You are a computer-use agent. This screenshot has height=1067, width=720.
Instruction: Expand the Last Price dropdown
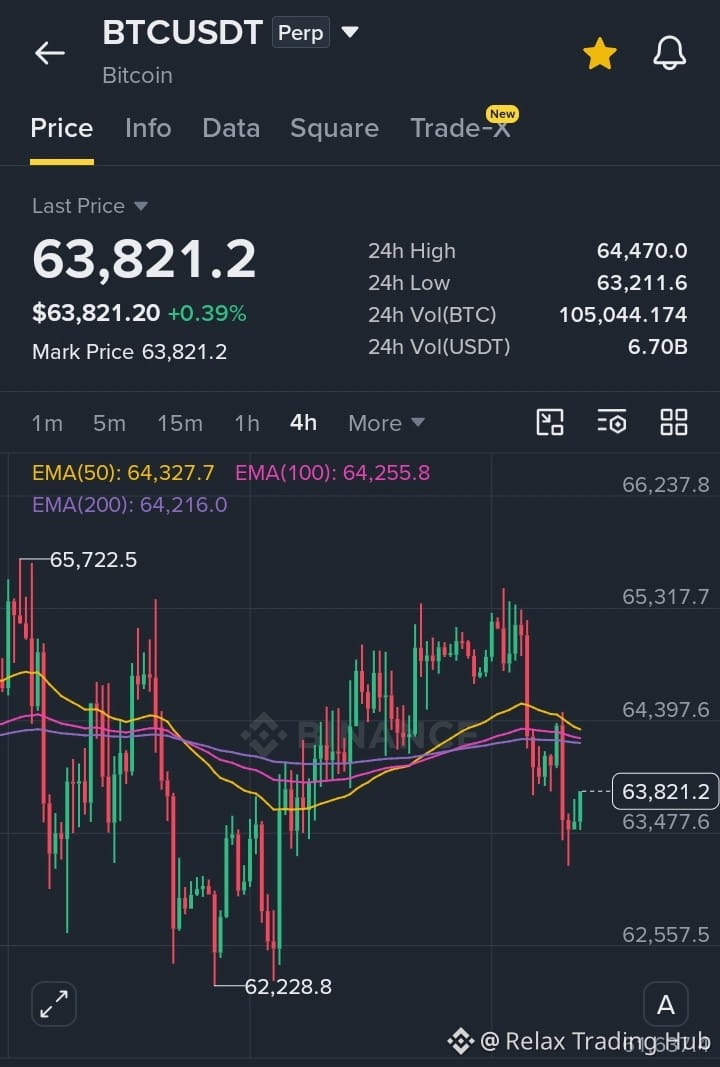point(90,206)
